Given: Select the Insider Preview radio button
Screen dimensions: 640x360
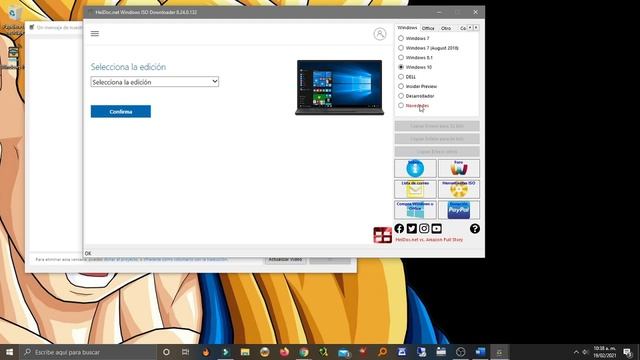Looking at the screenshot, I should [x=401, y=86].
